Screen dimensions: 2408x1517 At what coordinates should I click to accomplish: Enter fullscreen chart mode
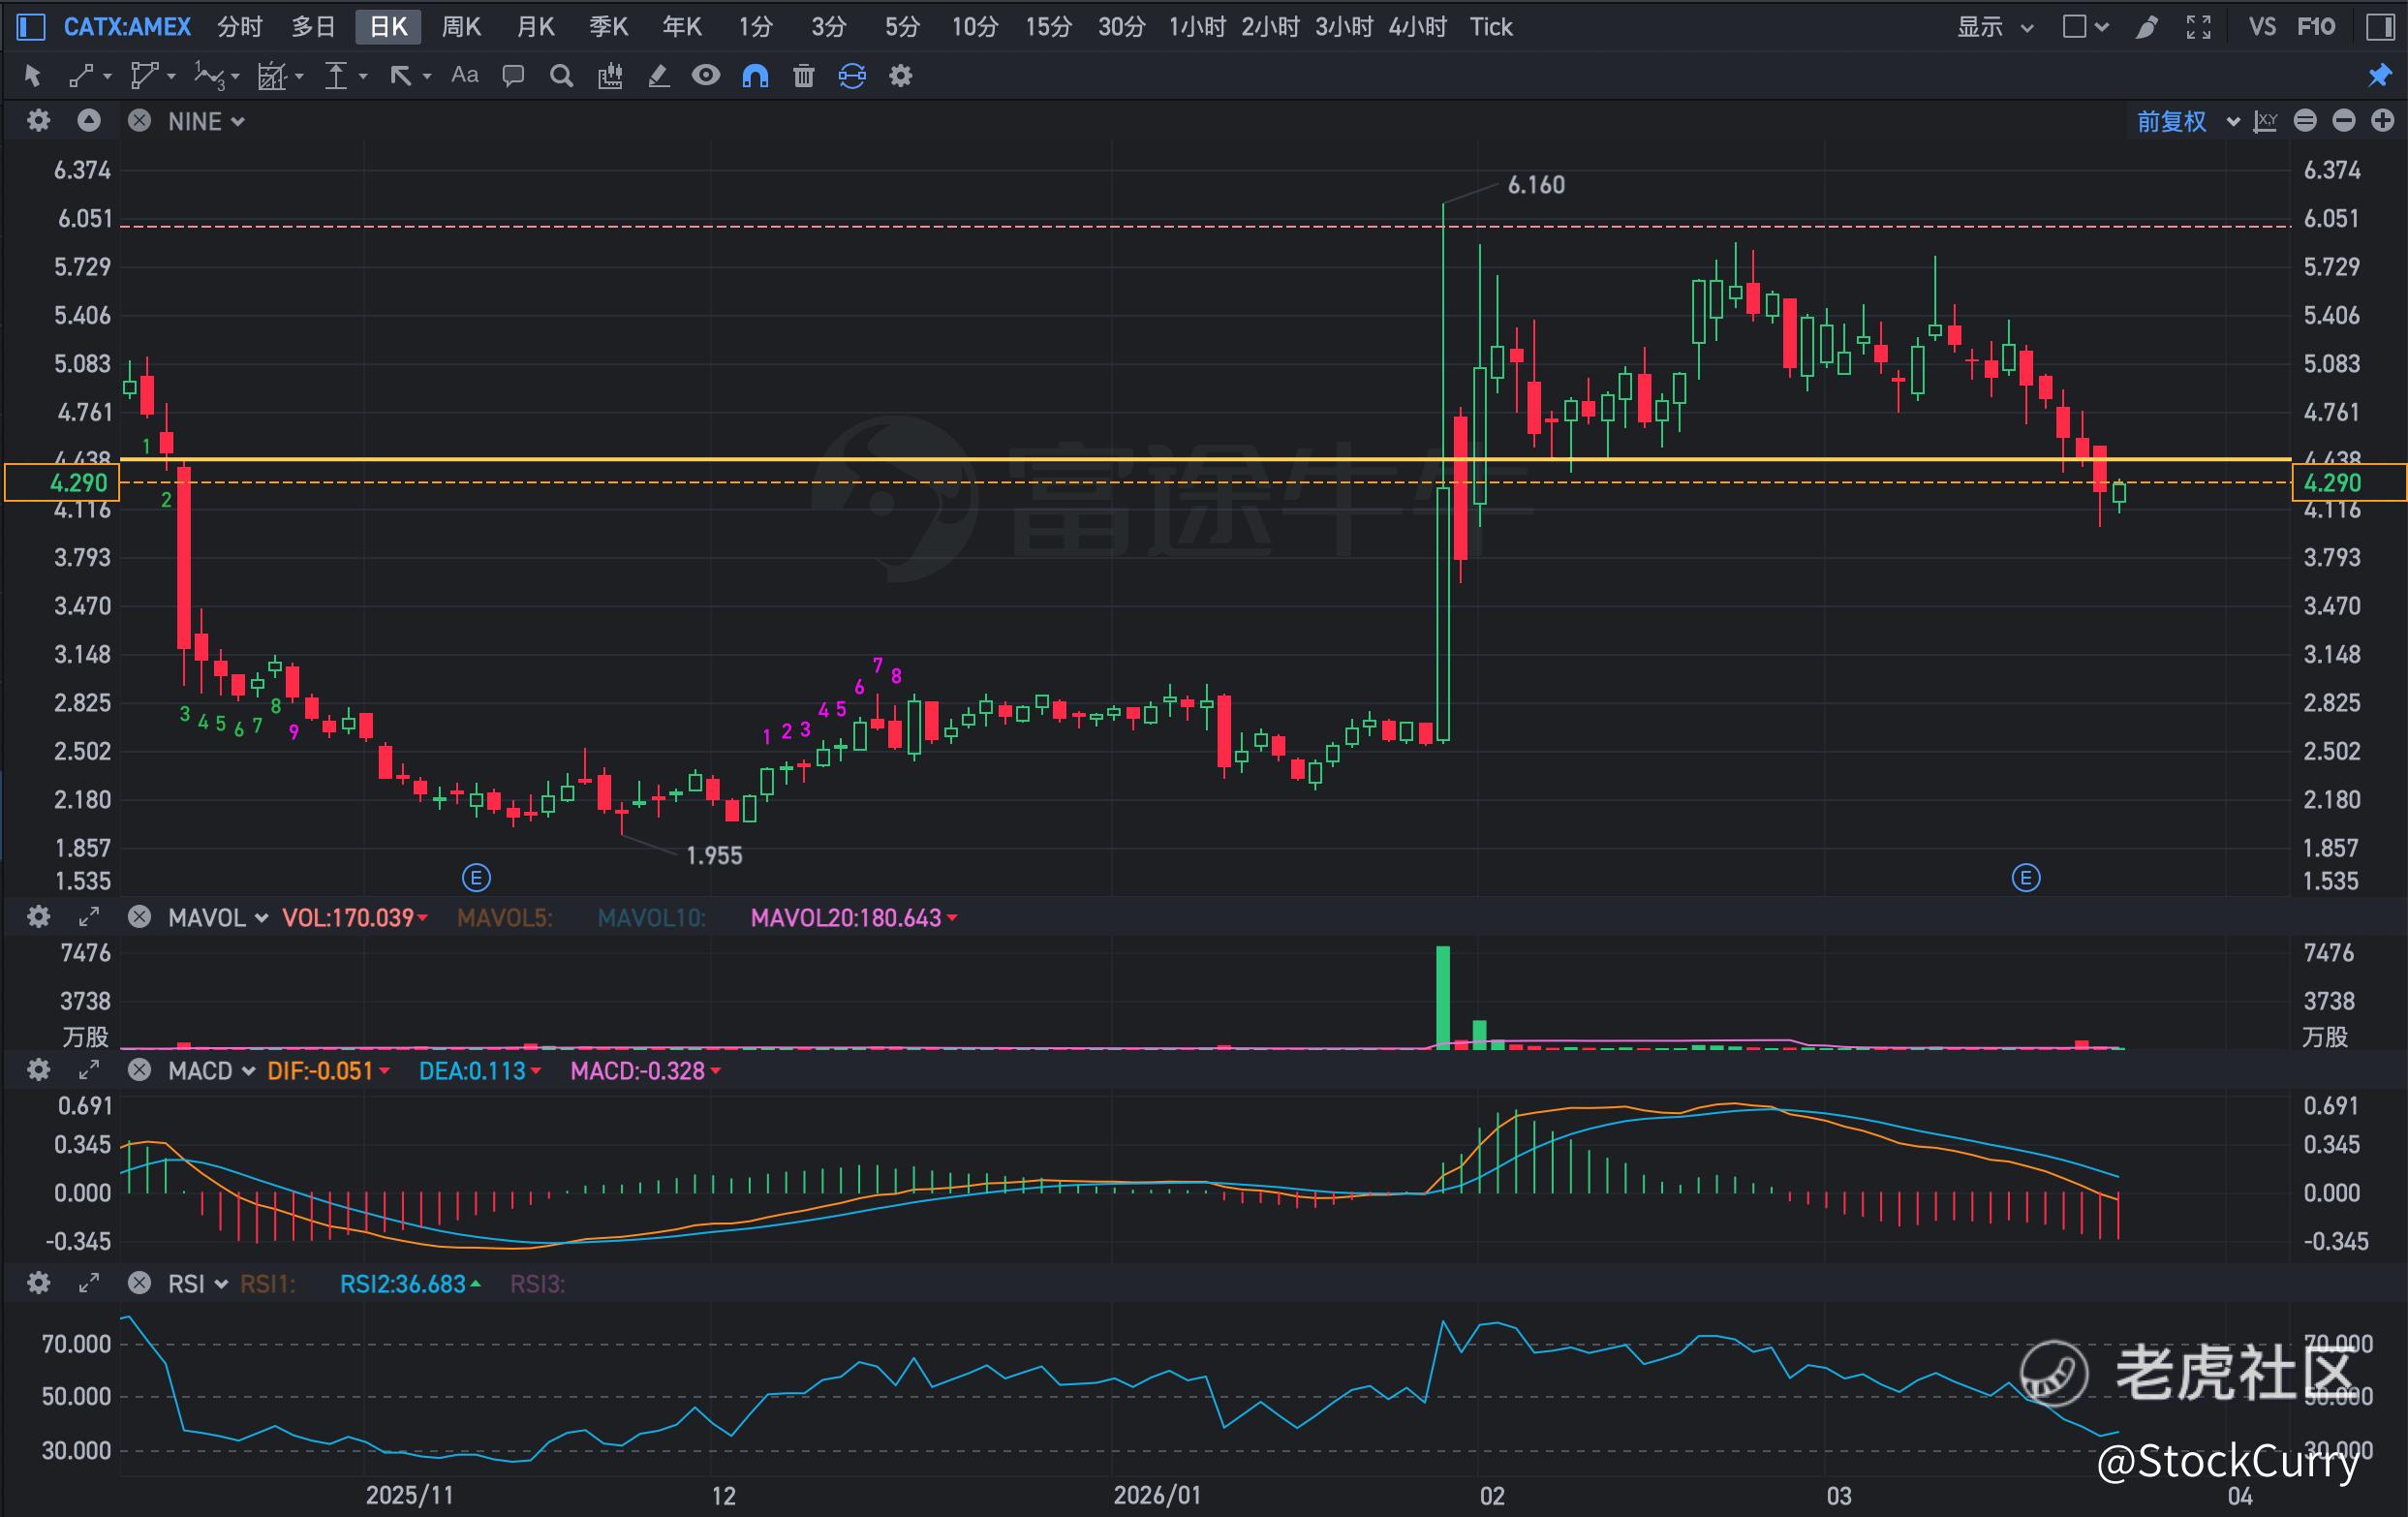click(2198, 27)
